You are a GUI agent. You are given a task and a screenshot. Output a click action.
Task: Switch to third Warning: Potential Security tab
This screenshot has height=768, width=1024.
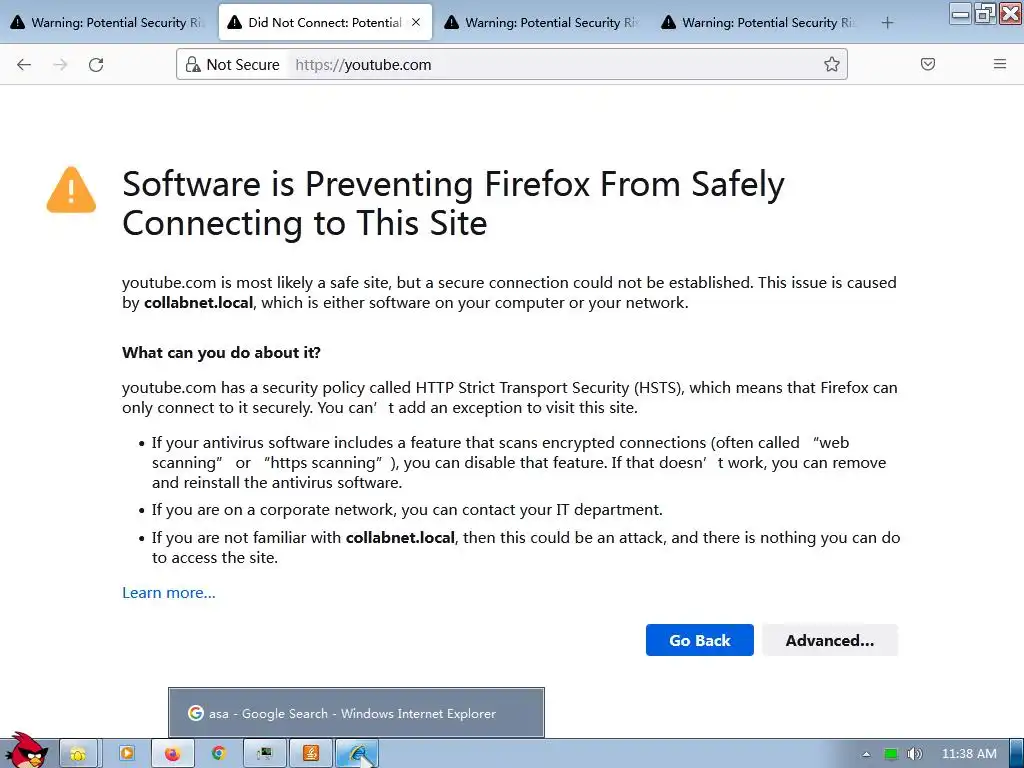(x=542, y=23)
